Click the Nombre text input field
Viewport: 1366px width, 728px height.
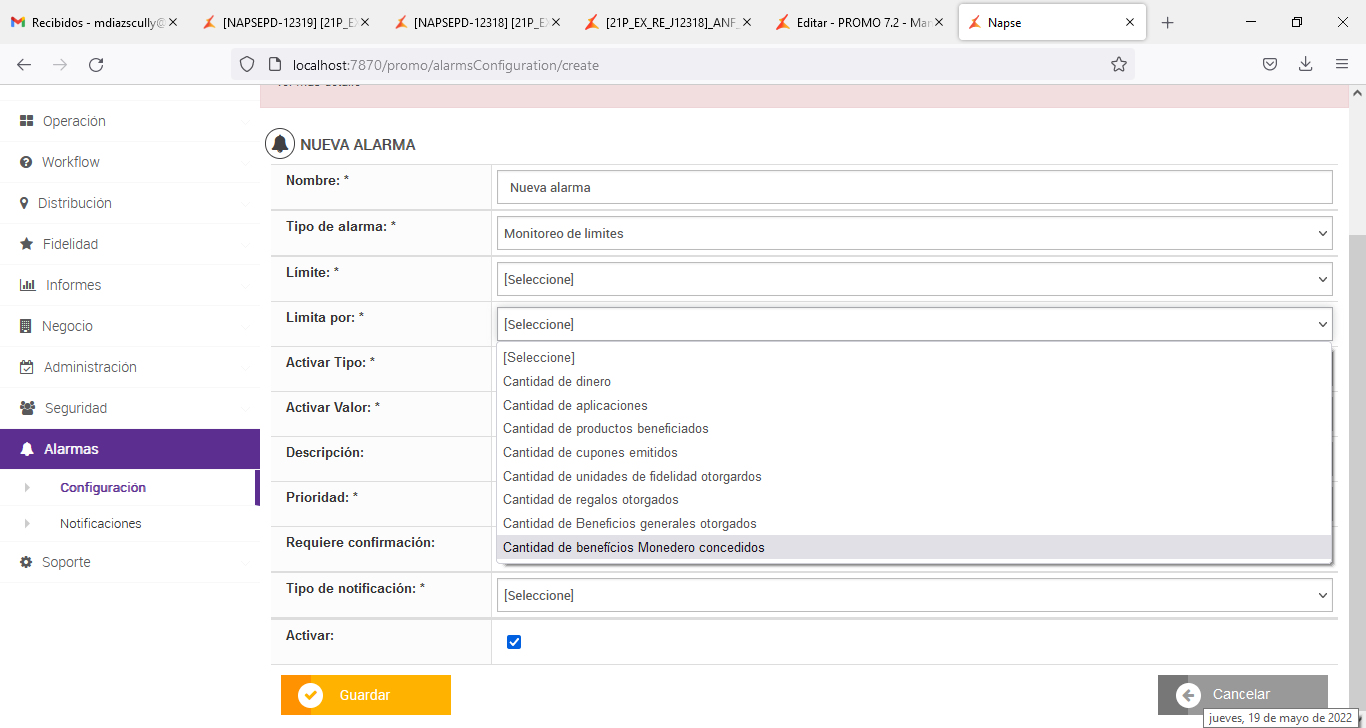[914, 187]
